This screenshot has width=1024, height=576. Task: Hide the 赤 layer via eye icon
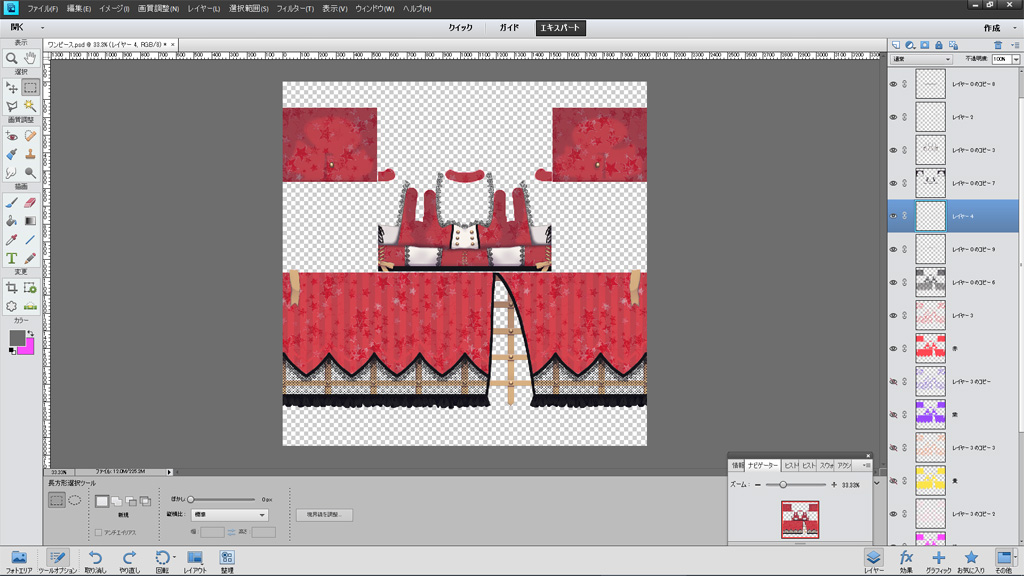(893, 348)
